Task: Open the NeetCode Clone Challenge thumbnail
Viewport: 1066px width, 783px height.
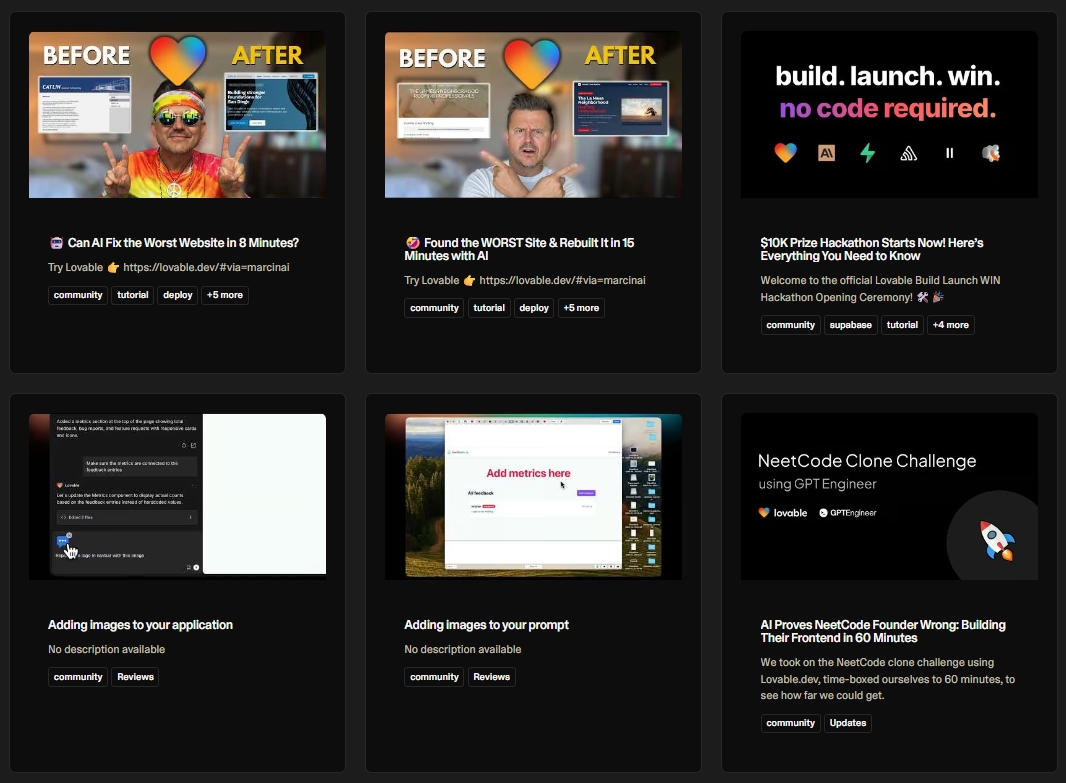Action: 889,496
